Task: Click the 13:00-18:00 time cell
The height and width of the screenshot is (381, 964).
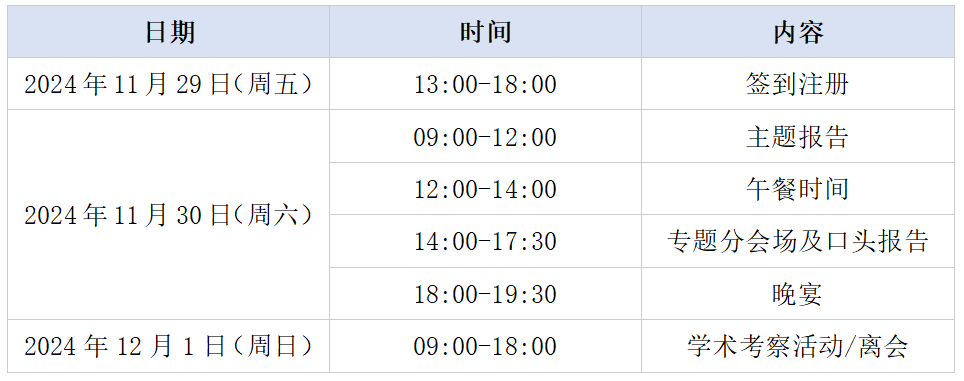Action: click(486, 84)
